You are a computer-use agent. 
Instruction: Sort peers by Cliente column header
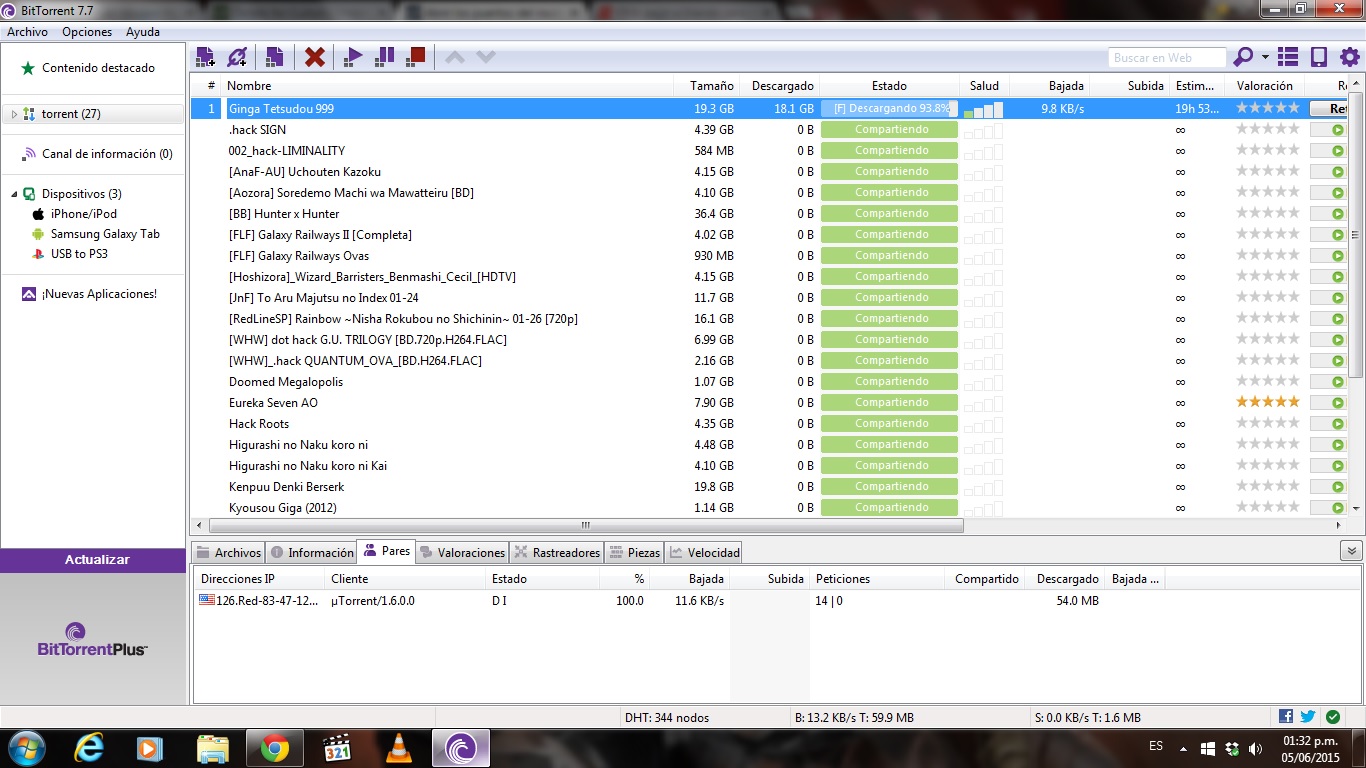coord(405,579)
